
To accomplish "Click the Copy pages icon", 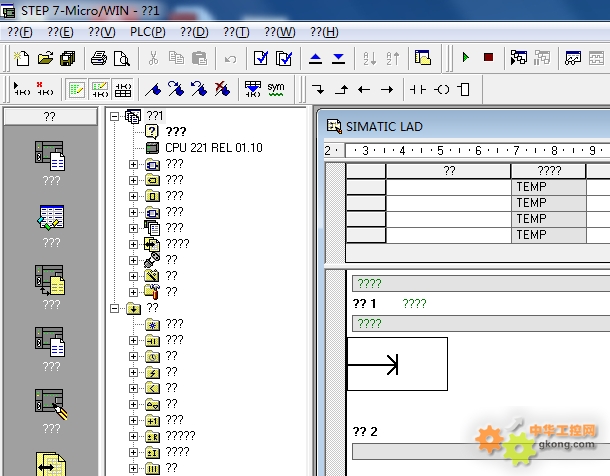I will click(x=176, y=58).
